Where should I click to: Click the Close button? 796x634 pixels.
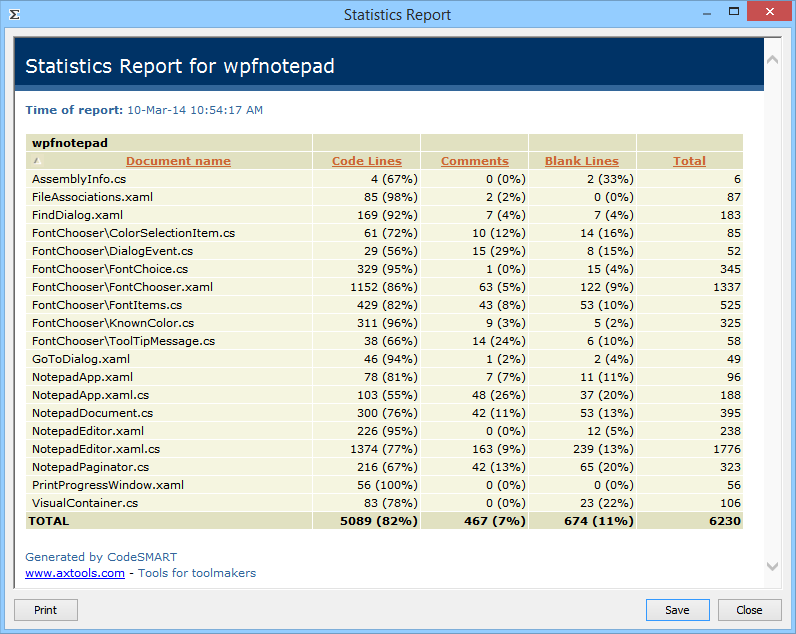click(749, 610)
